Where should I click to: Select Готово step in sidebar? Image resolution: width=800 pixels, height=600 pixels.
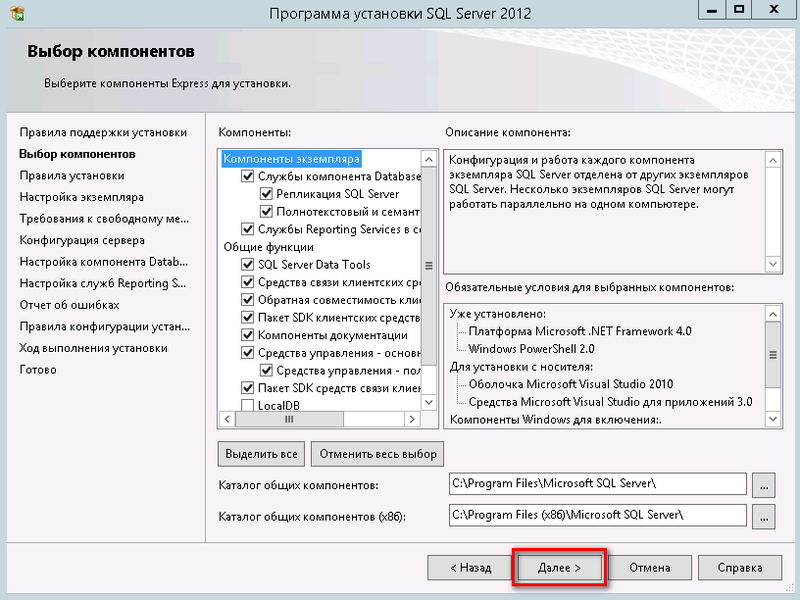[38, 370]
